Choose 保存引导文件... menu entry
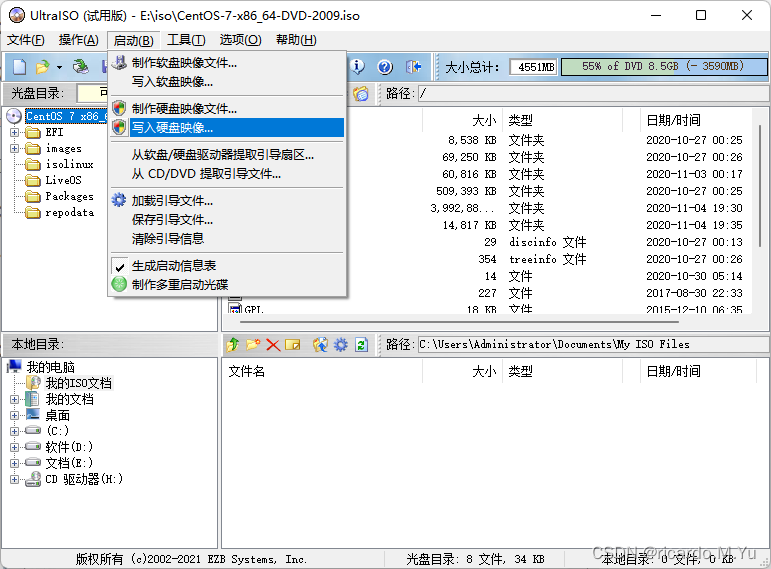 [x=227, y=219]
